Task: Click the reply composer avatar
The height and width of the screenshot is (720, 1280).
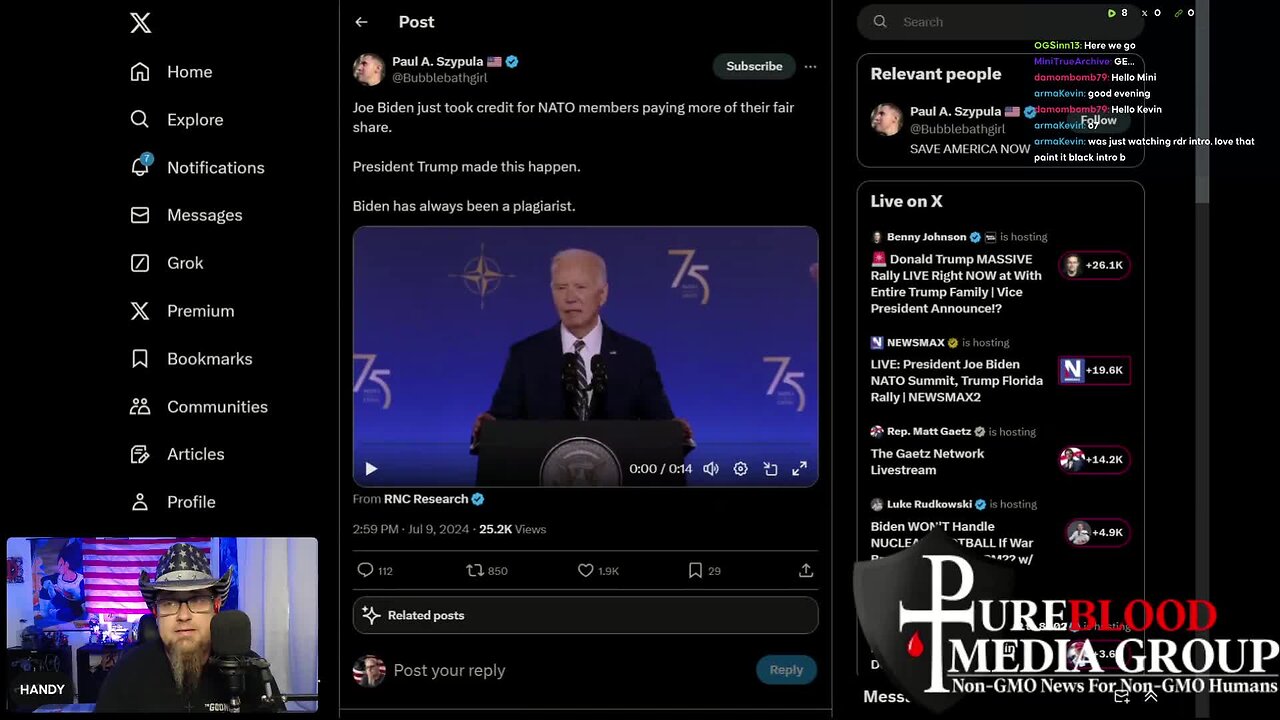Action: (x=369, y=670)
